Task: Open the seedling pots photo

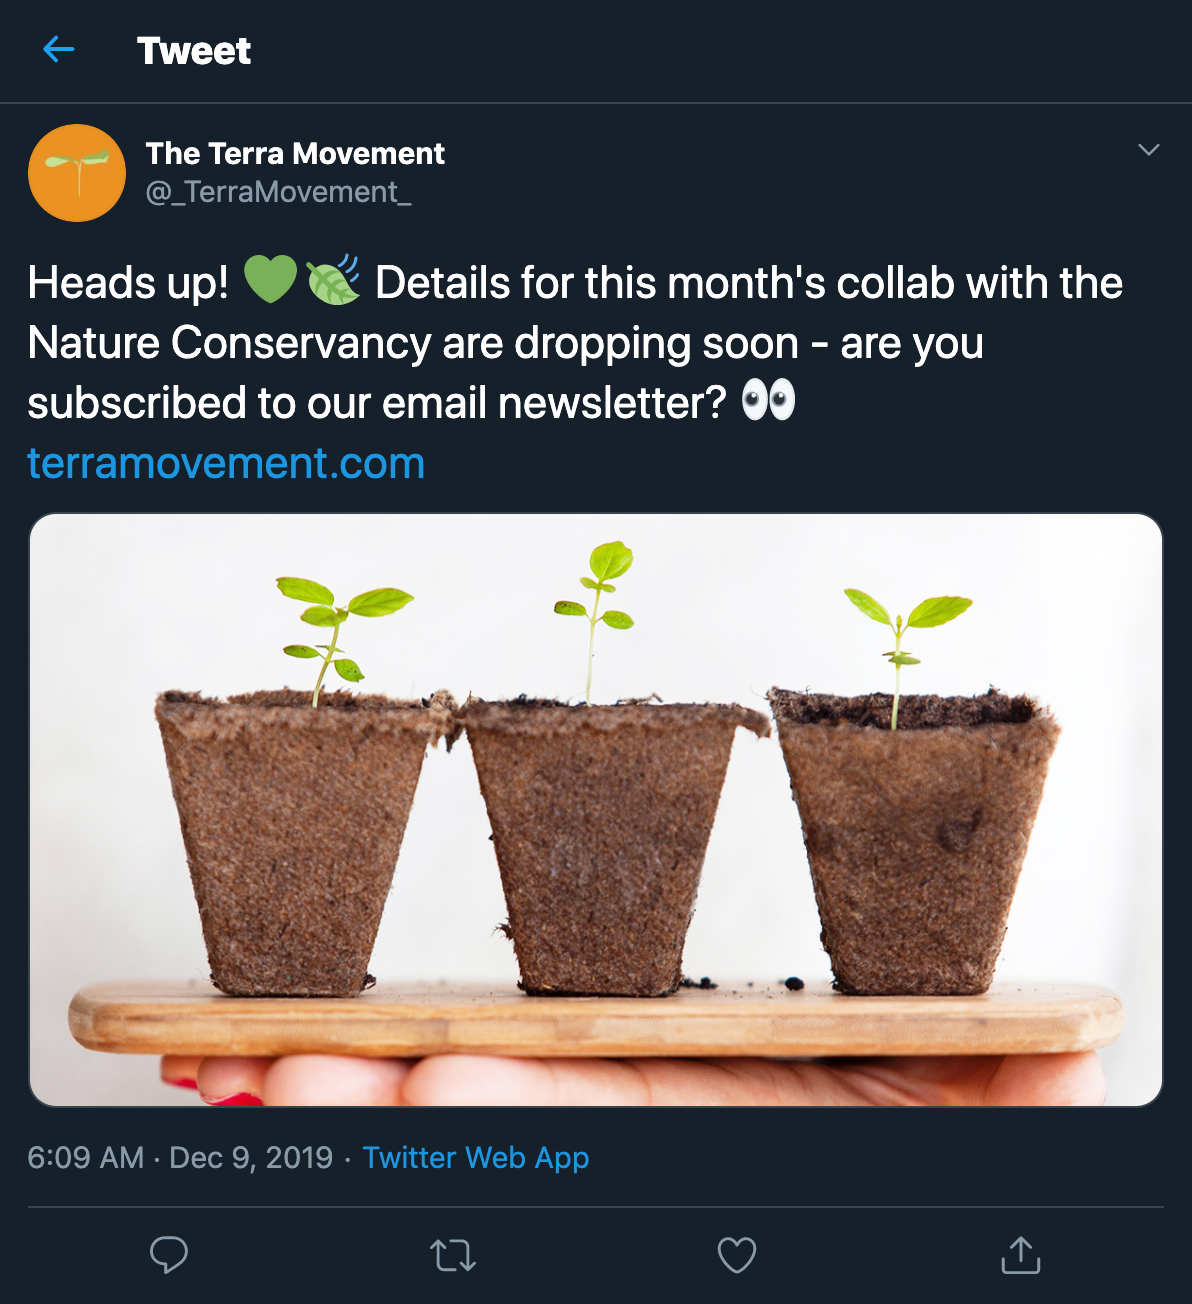Action: 596,810
